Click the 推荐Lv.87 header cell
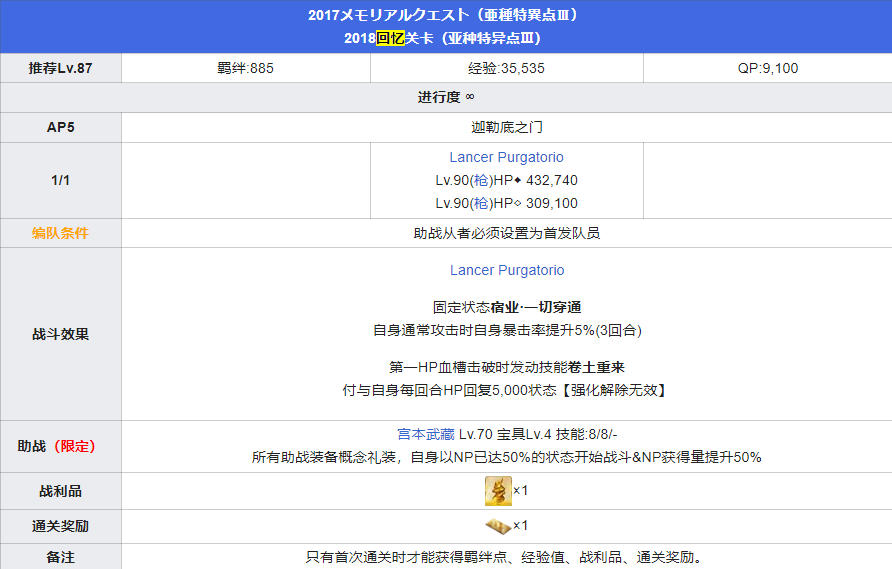 61,68
